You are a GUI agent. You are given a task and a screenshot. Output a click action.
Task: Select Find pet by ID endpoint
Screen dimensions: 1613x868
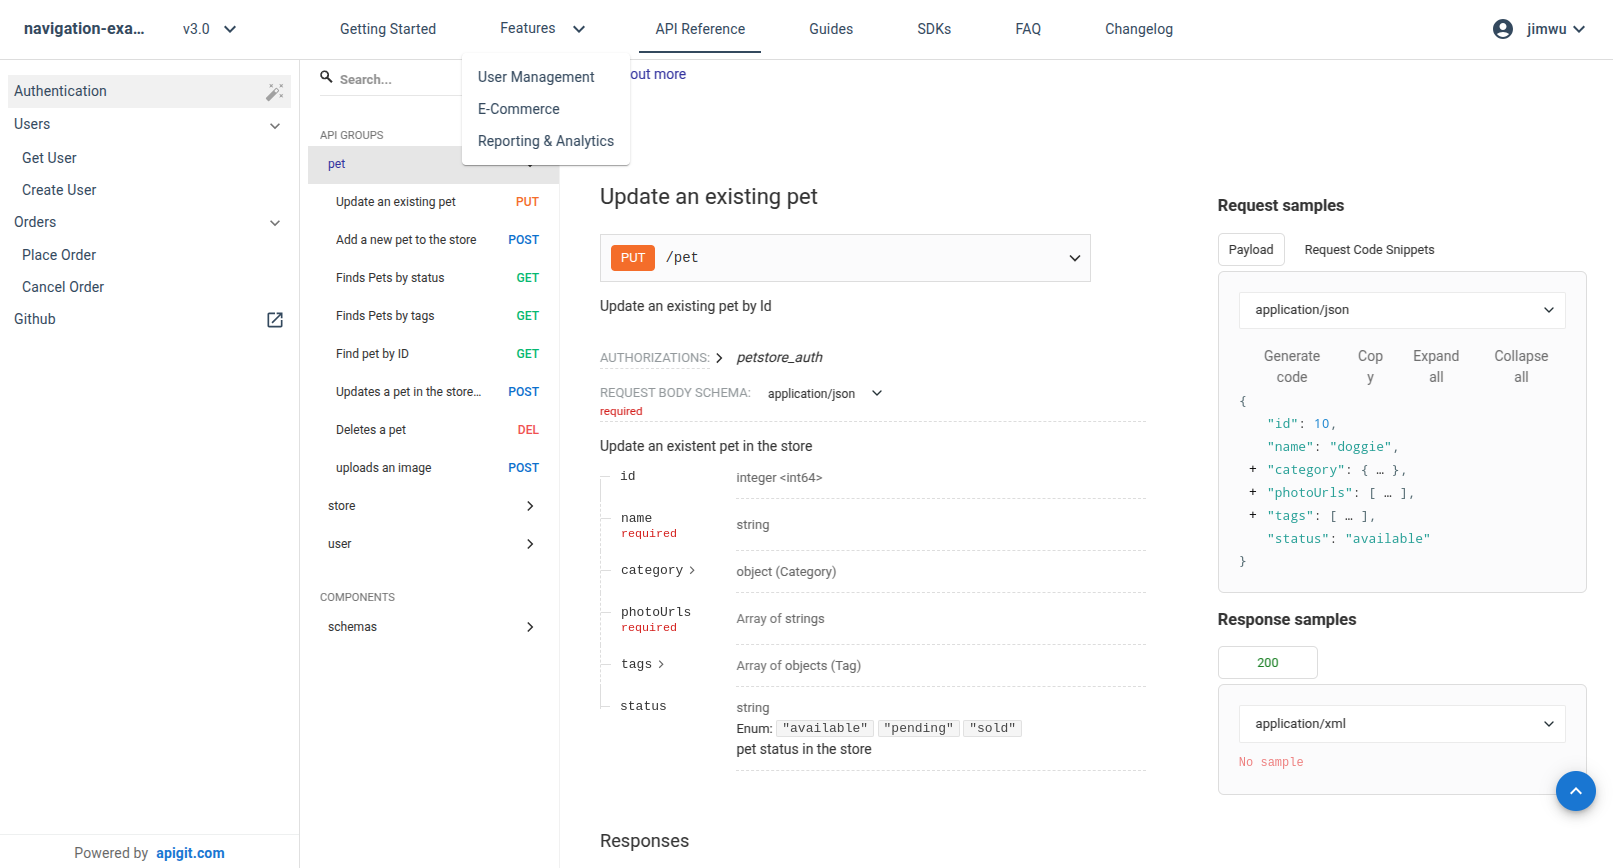pos(434,354)
